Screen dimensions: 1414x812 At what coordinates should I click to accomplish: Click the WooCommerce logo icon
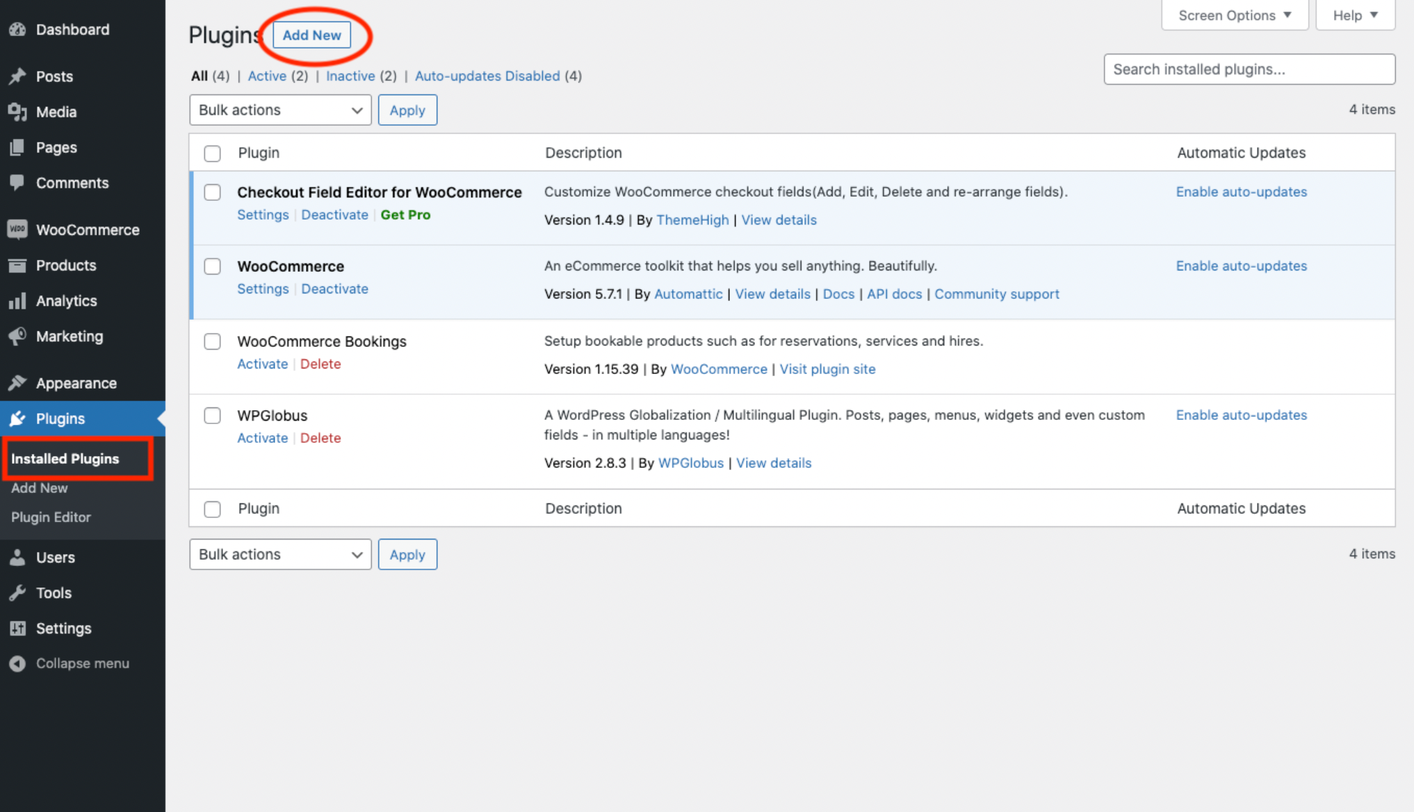coord(17,229)
